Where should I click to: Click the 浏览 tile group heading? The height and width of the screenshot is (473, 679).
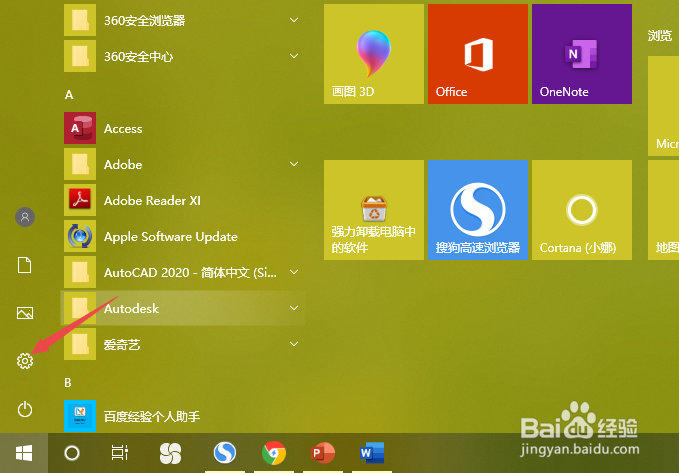click(660, 36)
